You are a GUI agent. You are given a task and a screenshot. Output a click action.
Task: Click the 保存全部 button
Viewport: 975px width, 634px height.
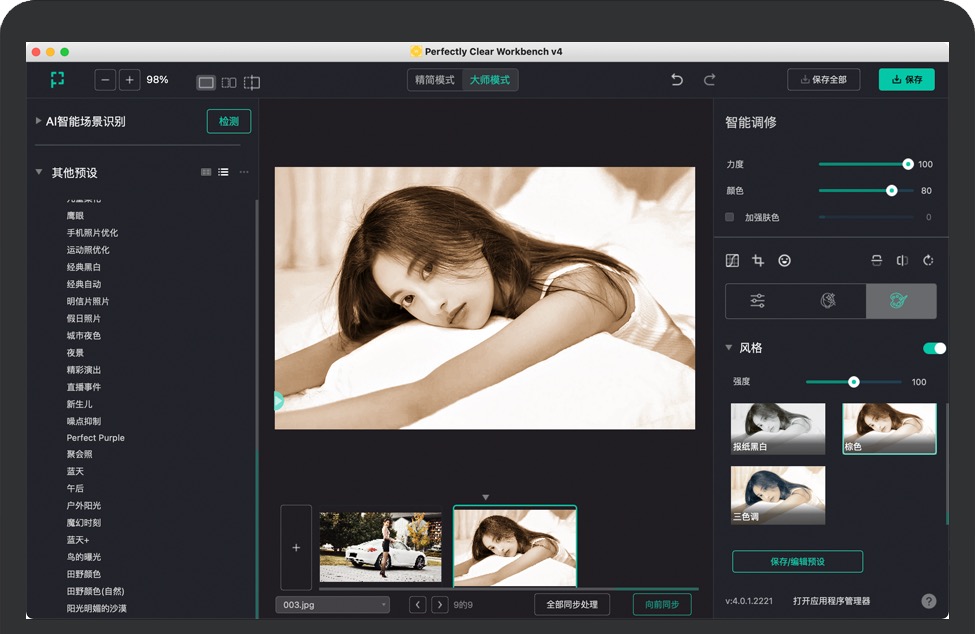(823, 80)
